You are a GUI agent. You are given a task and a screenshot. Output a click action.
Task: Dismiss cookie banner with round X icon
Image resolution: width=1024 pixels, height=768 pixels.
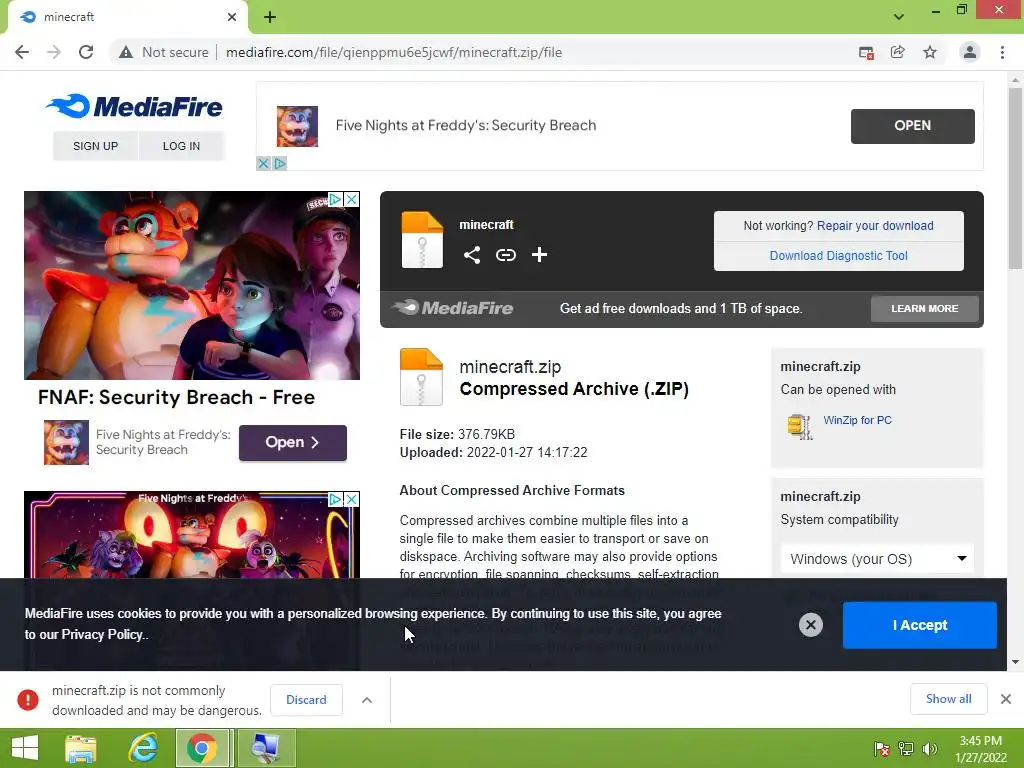pos(810,625)
